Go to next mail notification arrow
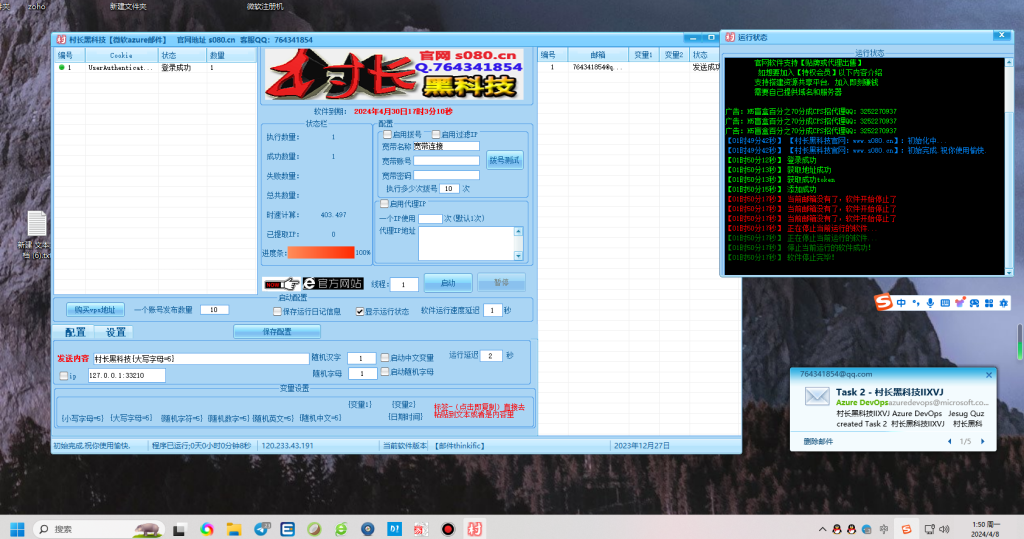The width and height of the screenshot is (1024, 539). [982, 442]
